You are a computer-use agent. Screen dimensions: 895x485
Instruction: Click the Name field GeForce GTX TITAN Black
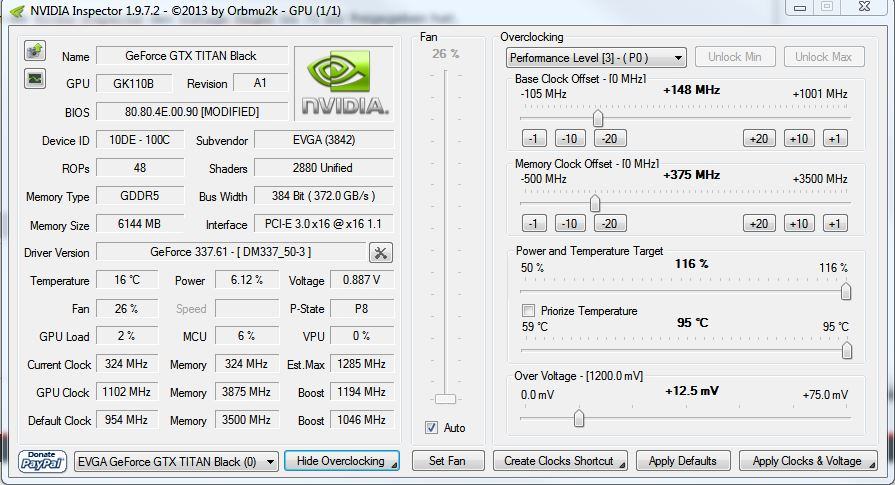192,56
